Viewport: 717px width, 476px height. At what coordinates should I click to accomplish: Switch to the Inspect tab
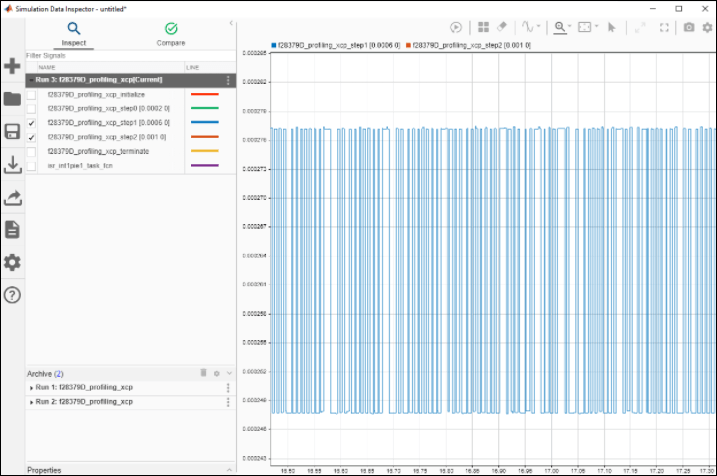point(74,34)
